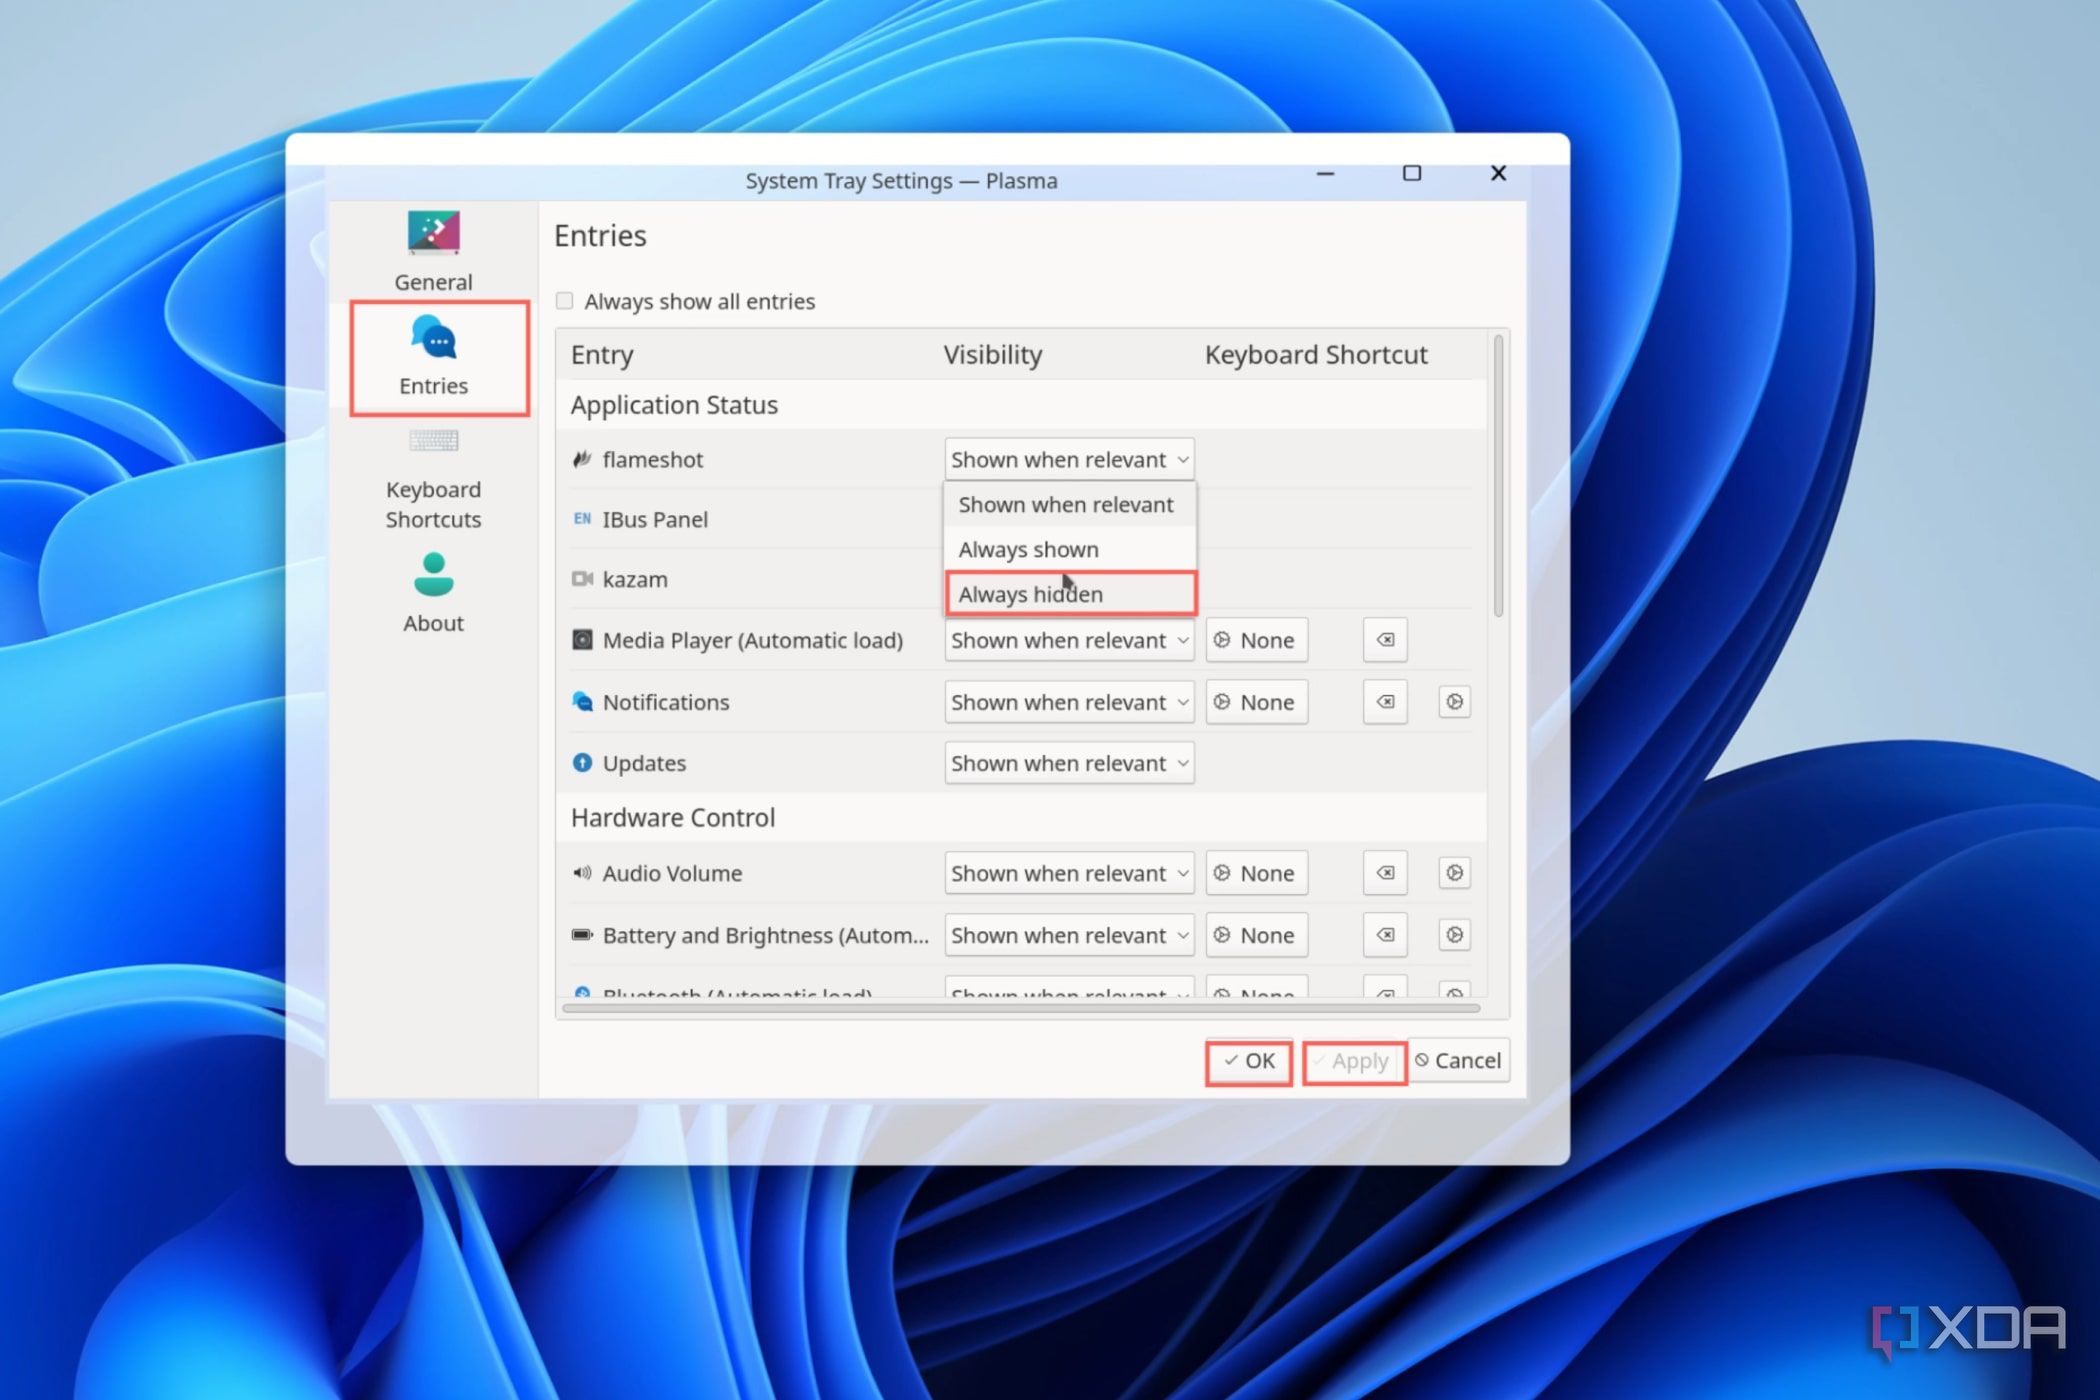Screen dimensions: 2100x1400
Task: Click the backspace icon to clear Media Player shortcut
Action: [1385, 640]
